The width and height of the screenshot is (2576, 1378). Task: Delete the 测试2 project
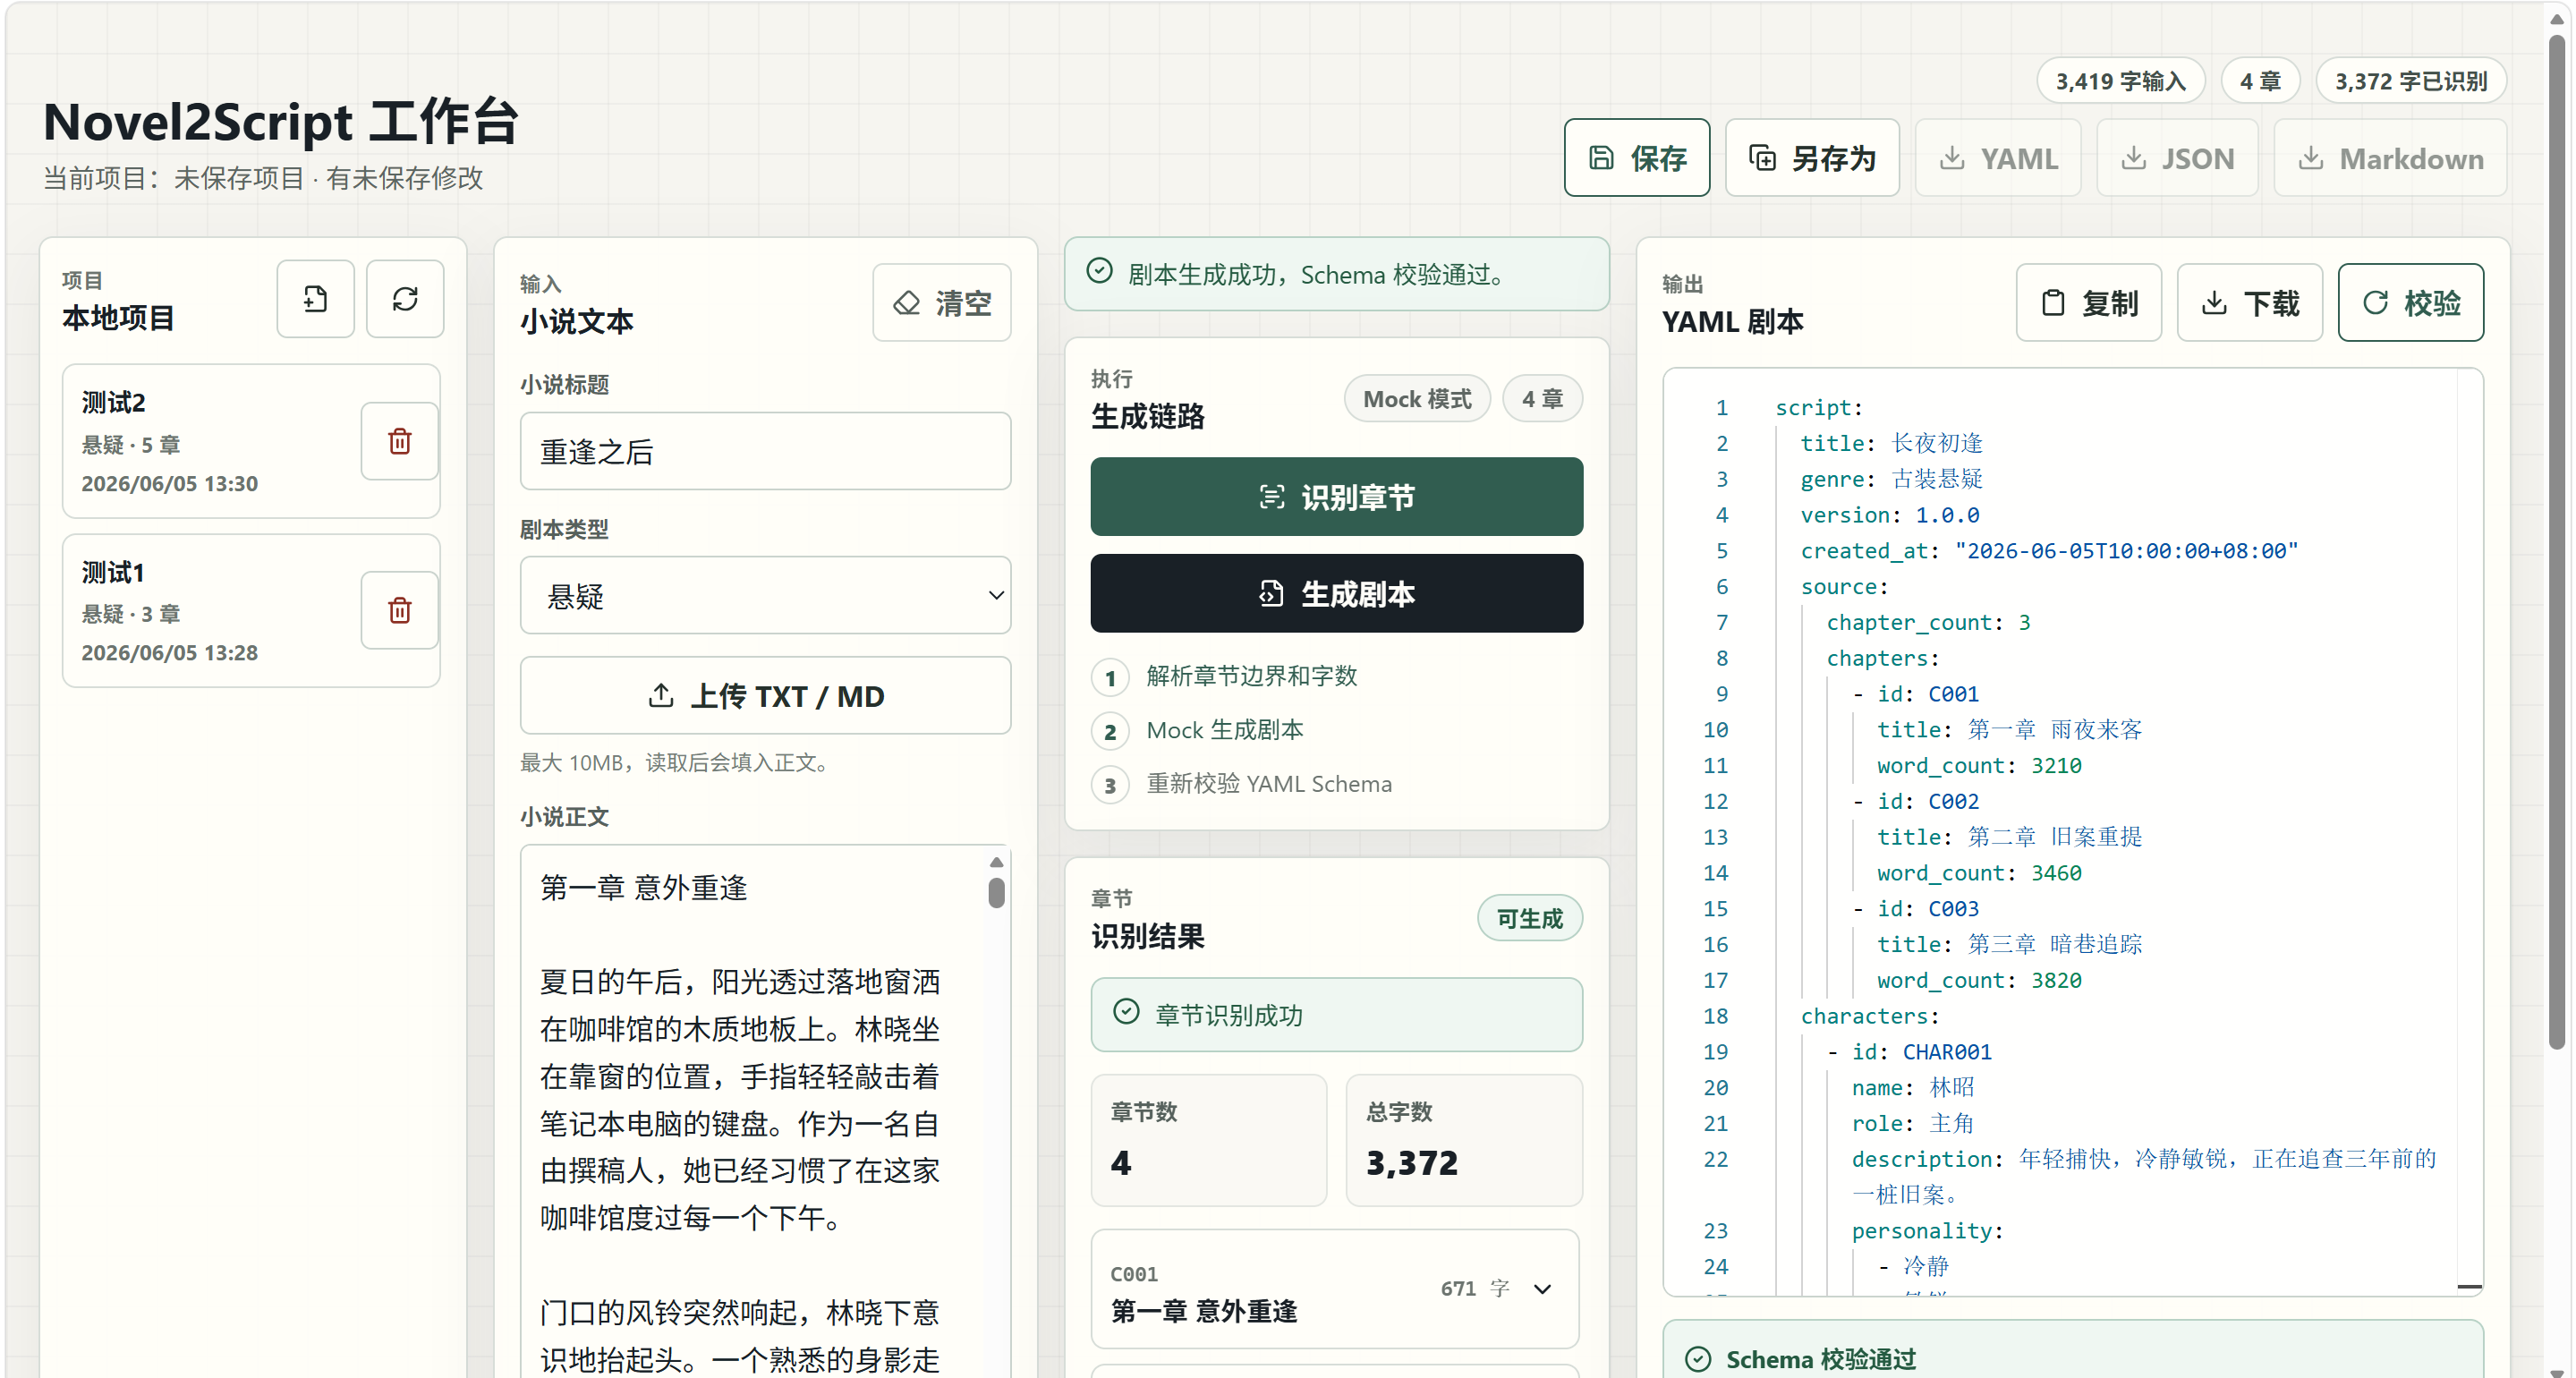(x=400, y=441)
